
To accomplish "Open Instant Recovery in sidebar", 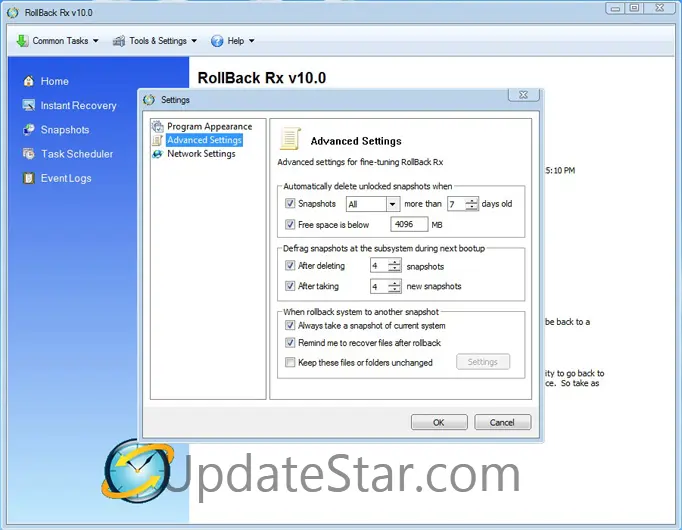I will [x=78, y=106].
